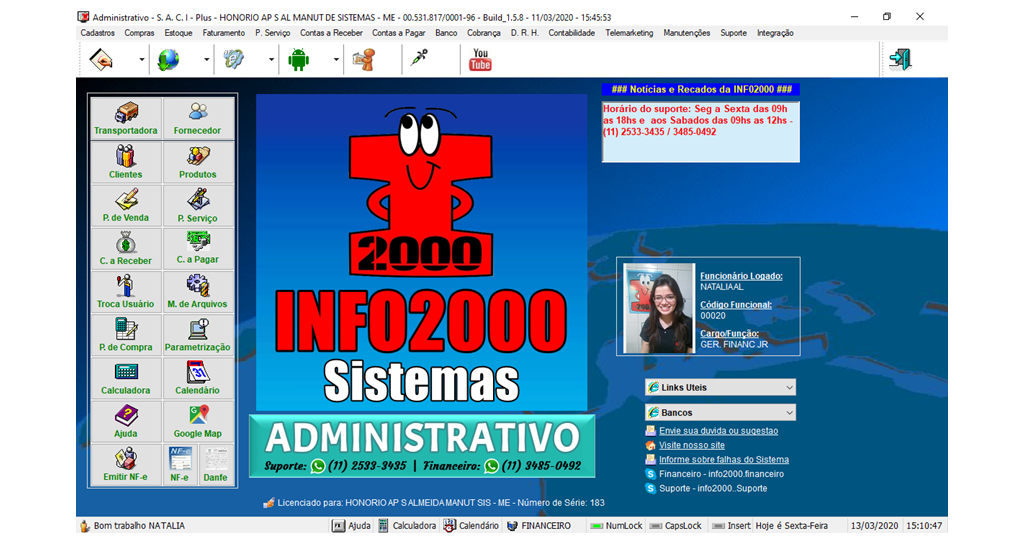Open Calendário from side panel
The width and height of the screenshot is (1024, 543).
(198, 378)
